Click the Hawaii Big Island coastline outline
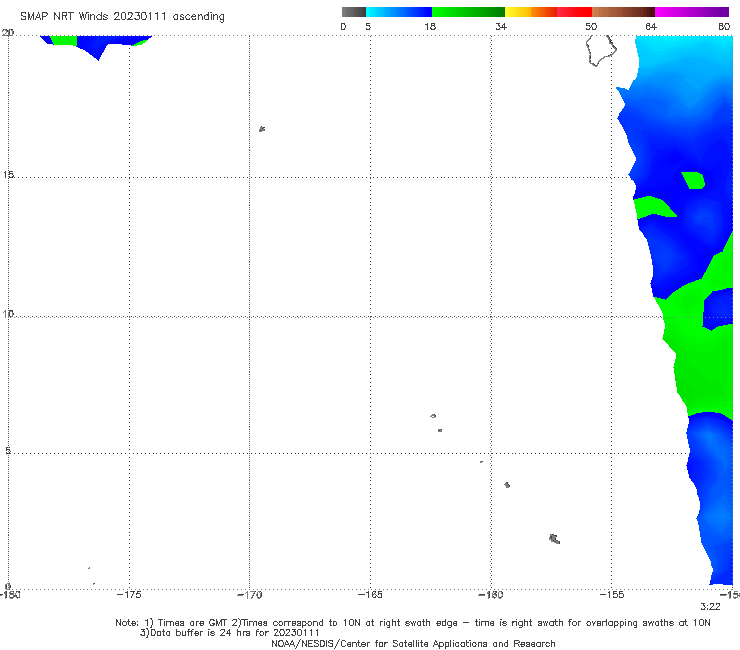This screenshot has width=740, height=650. (601, 51)
